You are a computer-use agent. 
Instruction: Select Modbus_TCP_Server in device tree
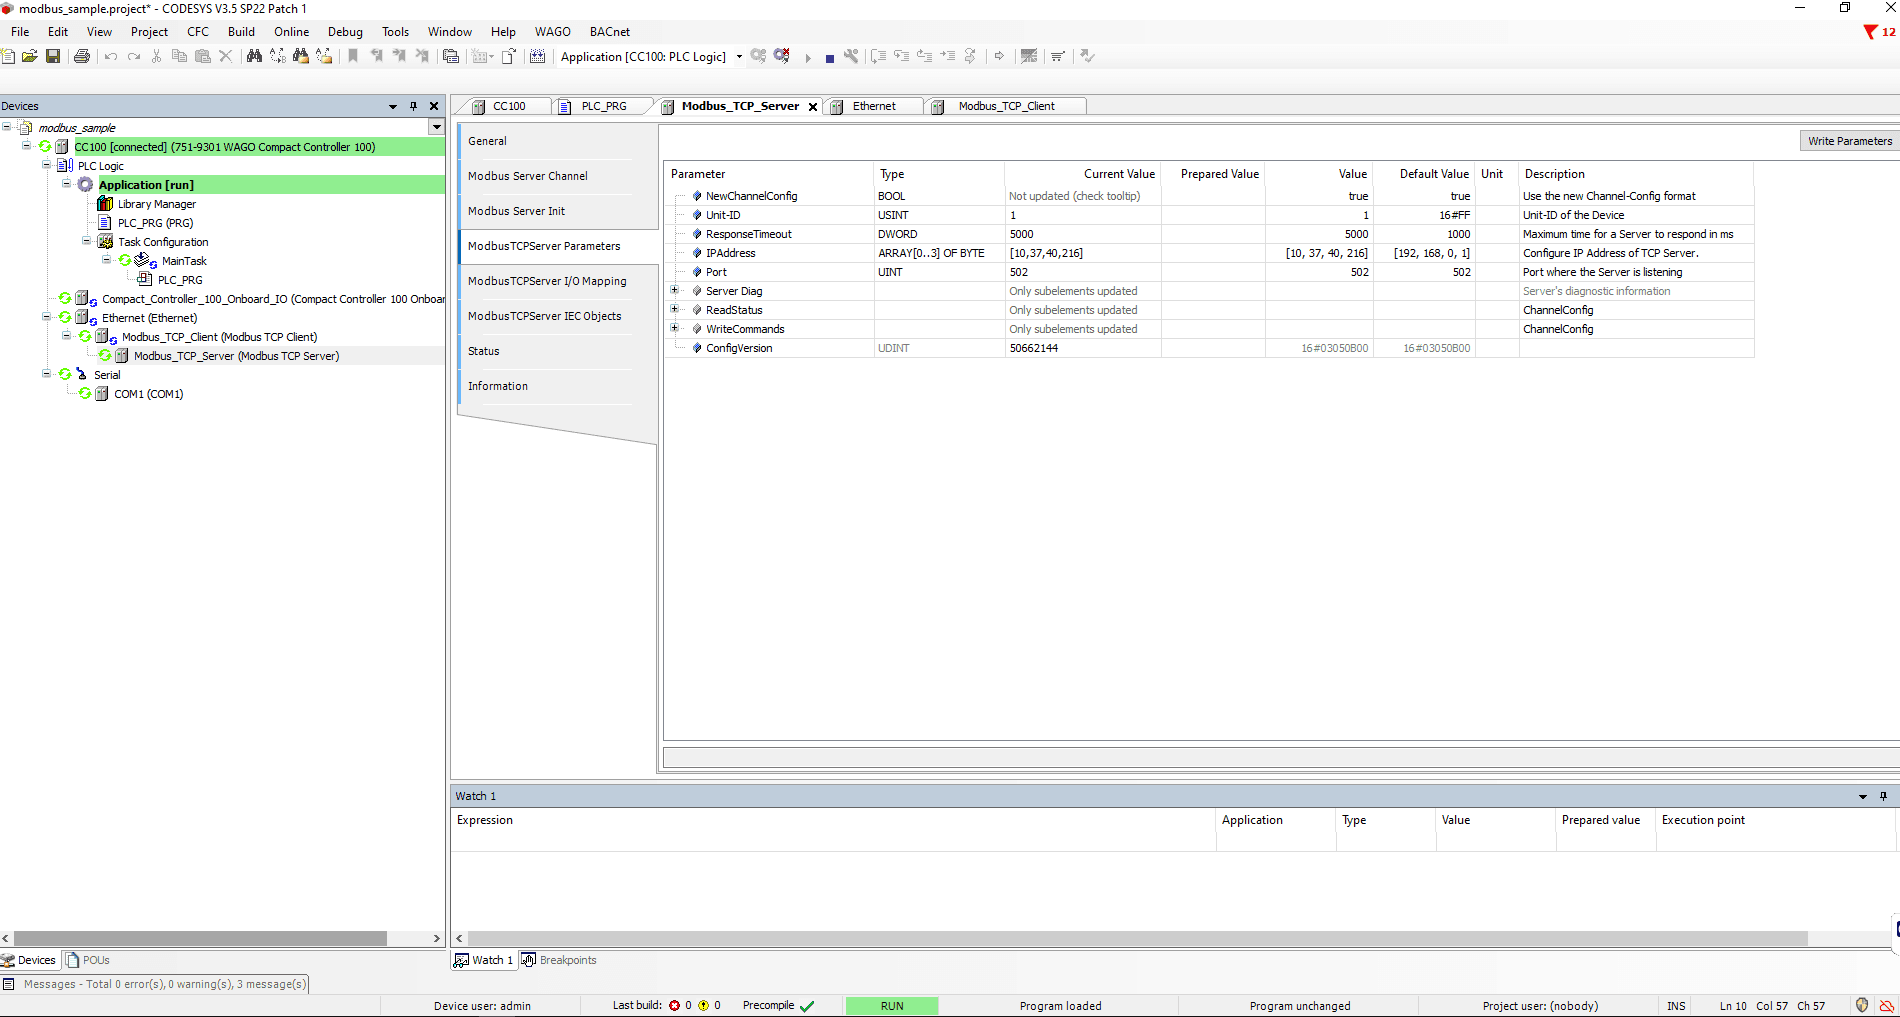click(x=236, y=356)
